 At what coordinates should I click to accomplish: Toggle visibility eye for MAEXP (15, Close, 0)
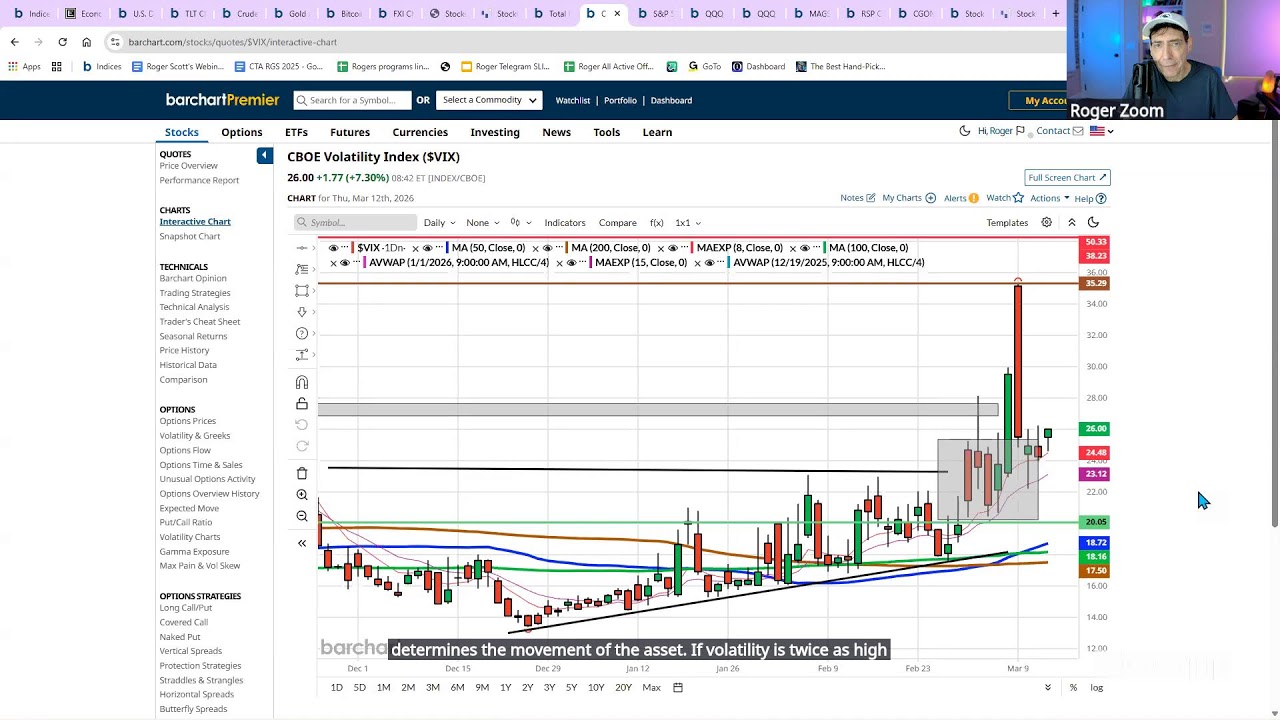[571, 263]
